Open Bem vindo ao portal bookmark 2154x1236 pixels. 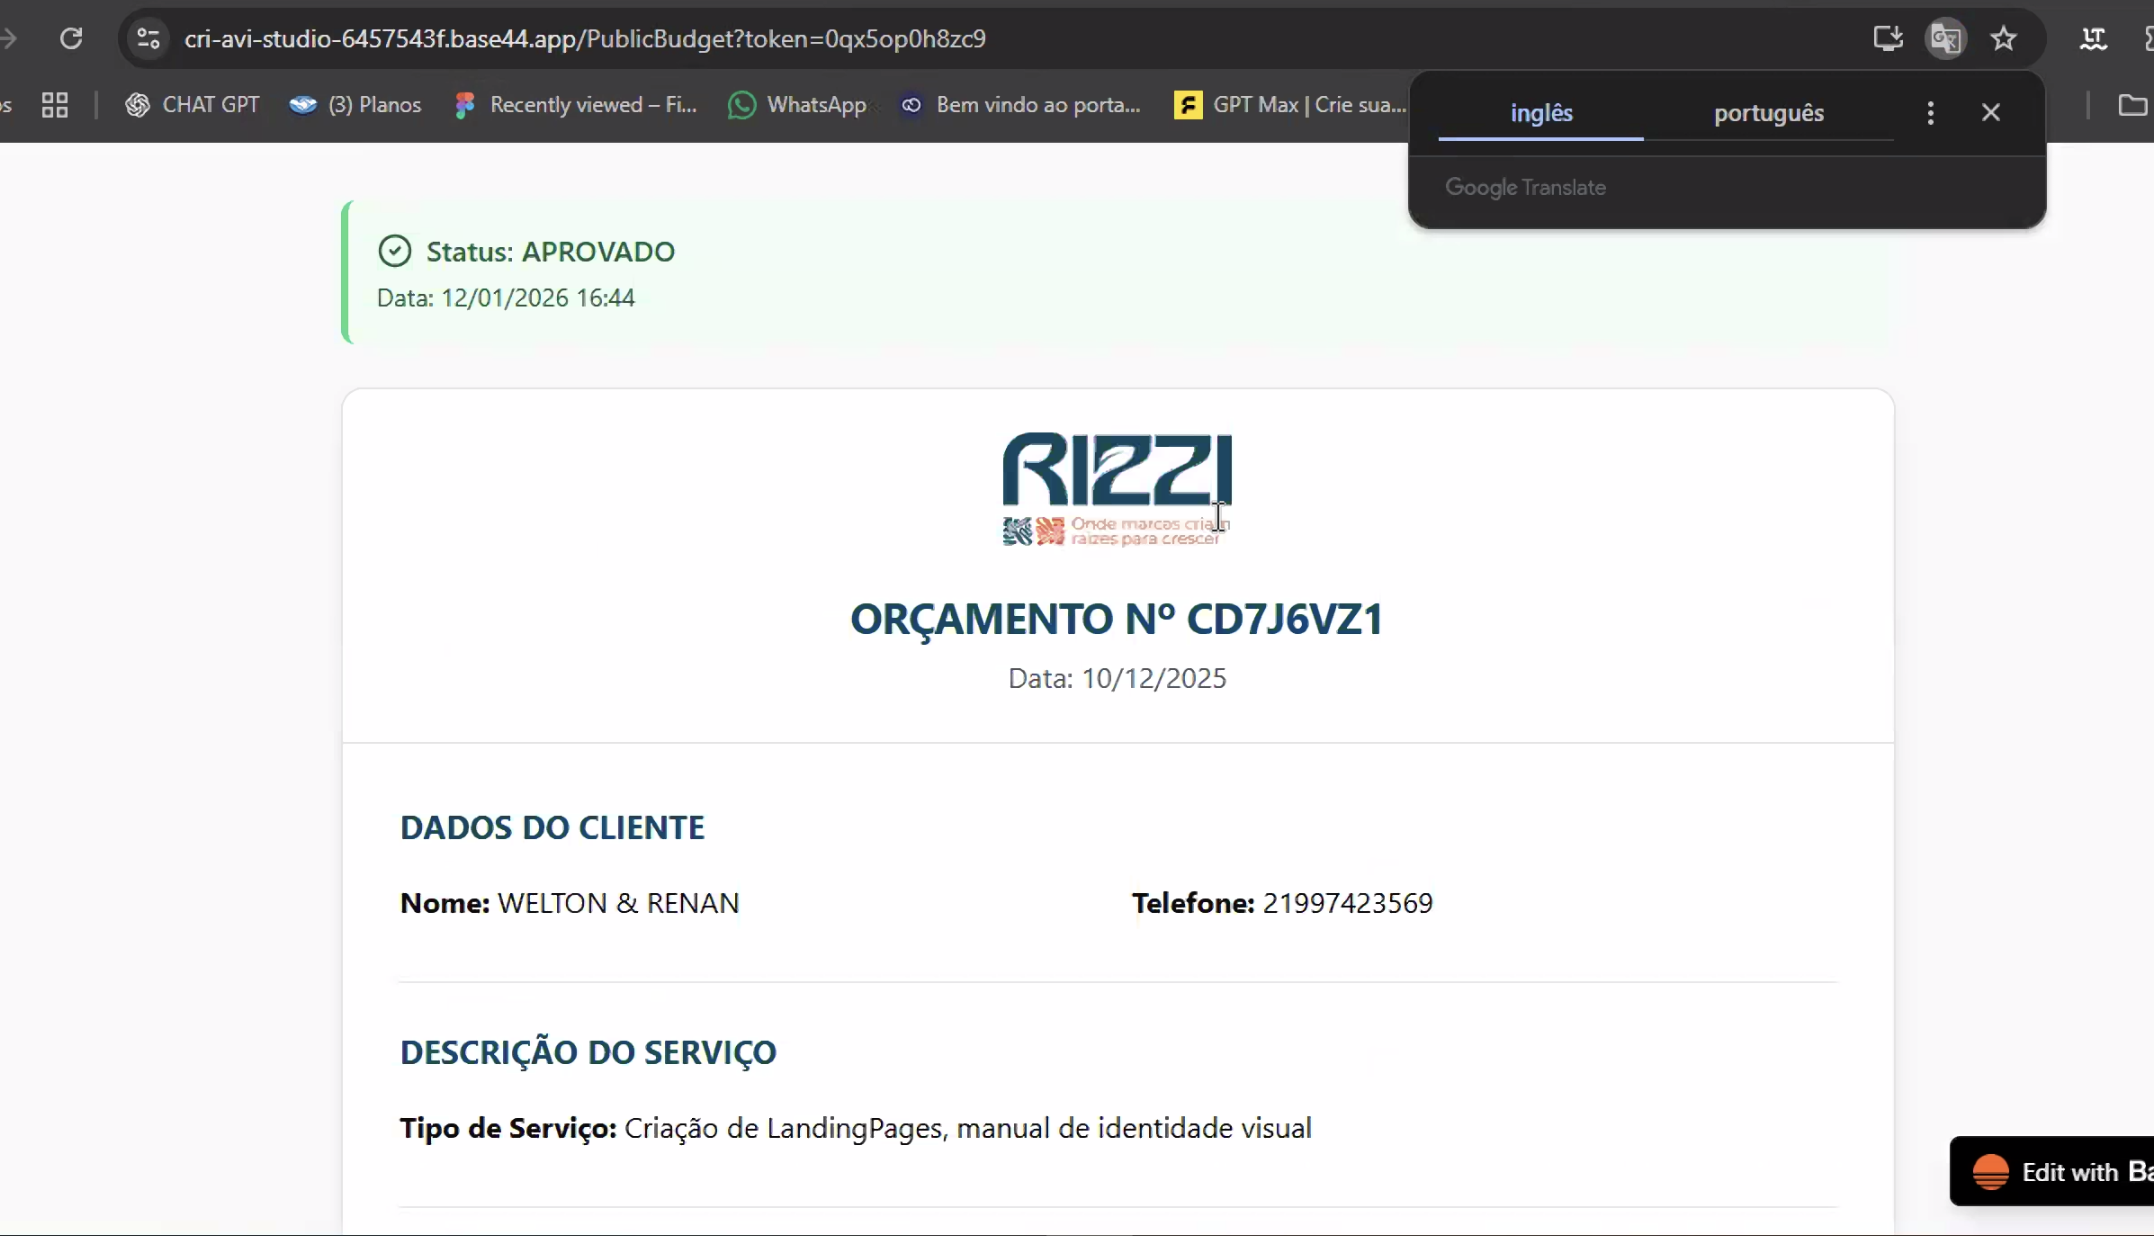coord(1020,105)
